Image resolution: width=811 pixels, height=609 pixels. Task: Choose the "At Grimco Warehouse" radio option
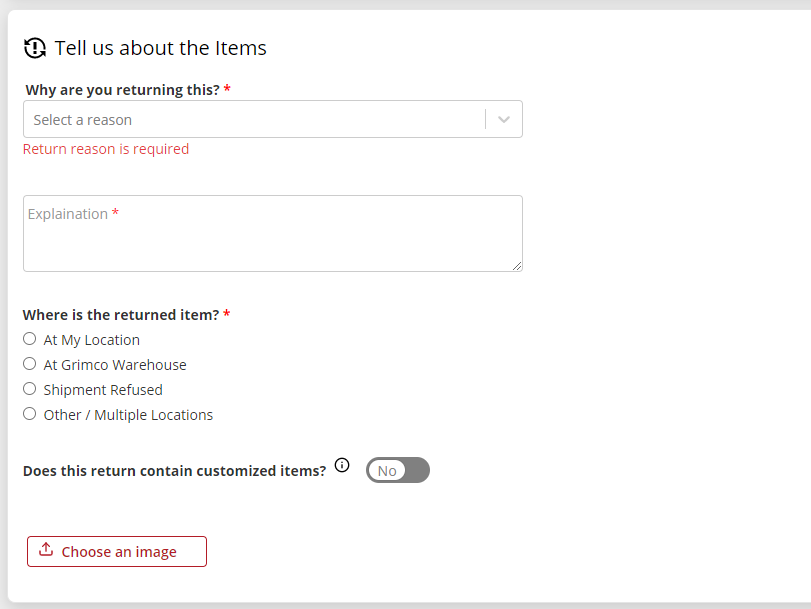pyautogui.click(x=30, y=364)
